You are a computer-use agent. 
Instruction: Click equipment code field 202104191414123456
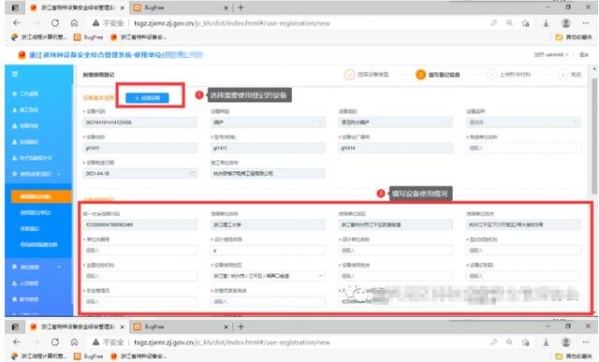click(140, 122)
